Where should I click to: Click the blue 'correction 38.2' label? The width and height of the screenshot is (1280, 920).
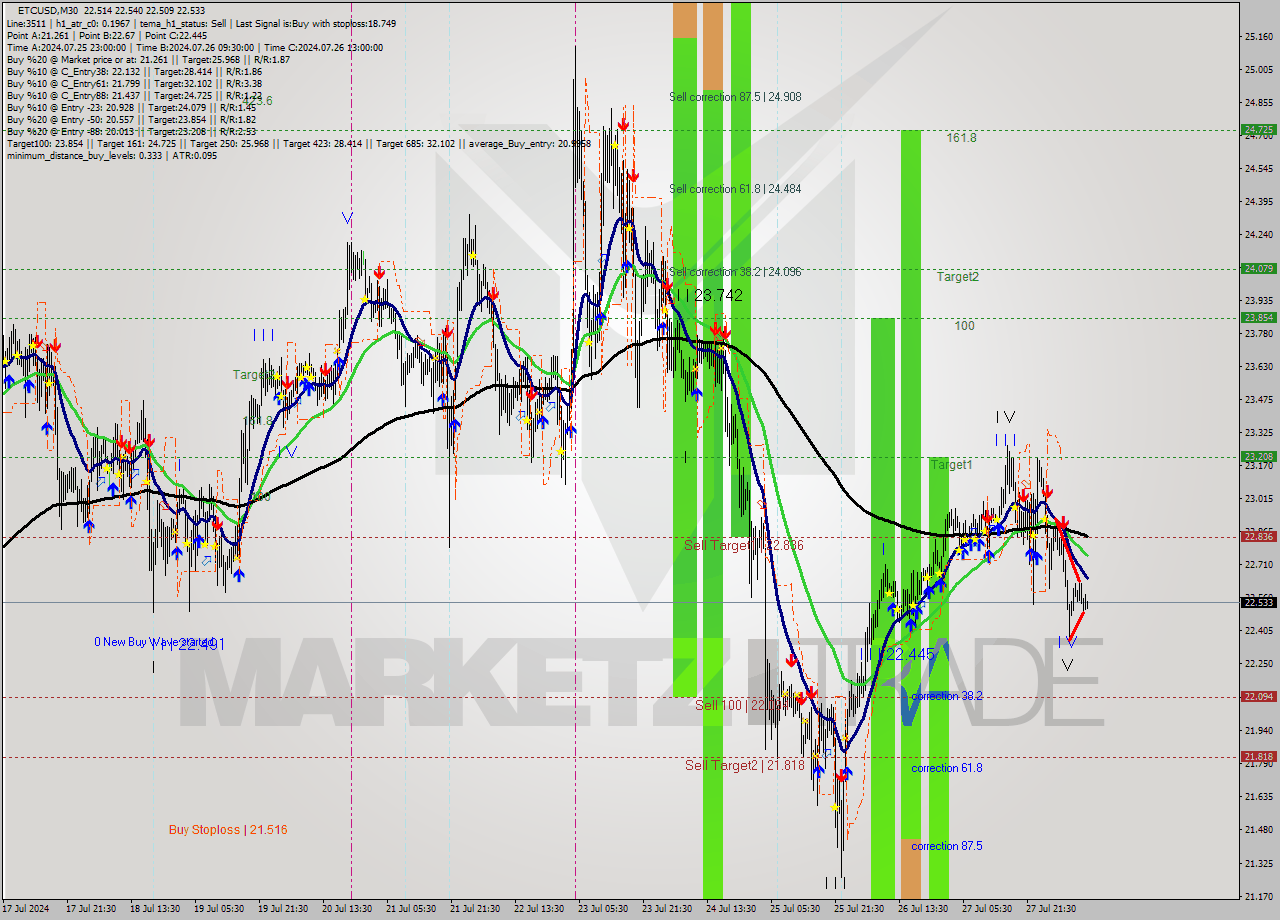pyautogui.click(x=947, y=696)
